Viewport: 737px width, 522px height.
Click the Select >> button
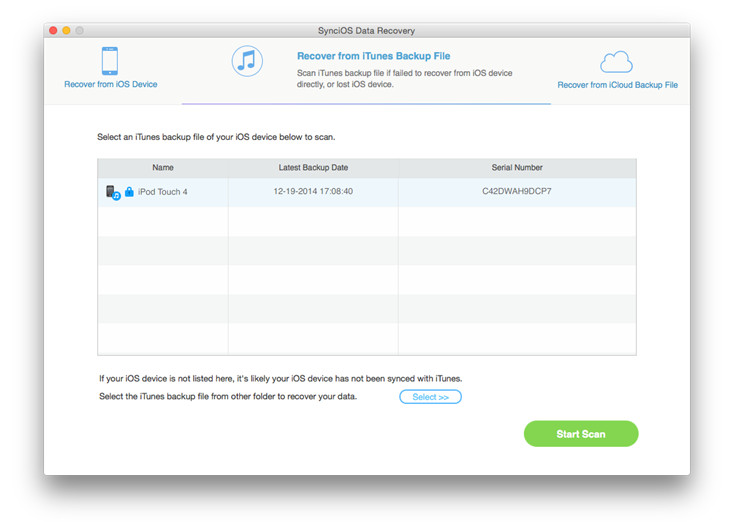click(431, 397)
